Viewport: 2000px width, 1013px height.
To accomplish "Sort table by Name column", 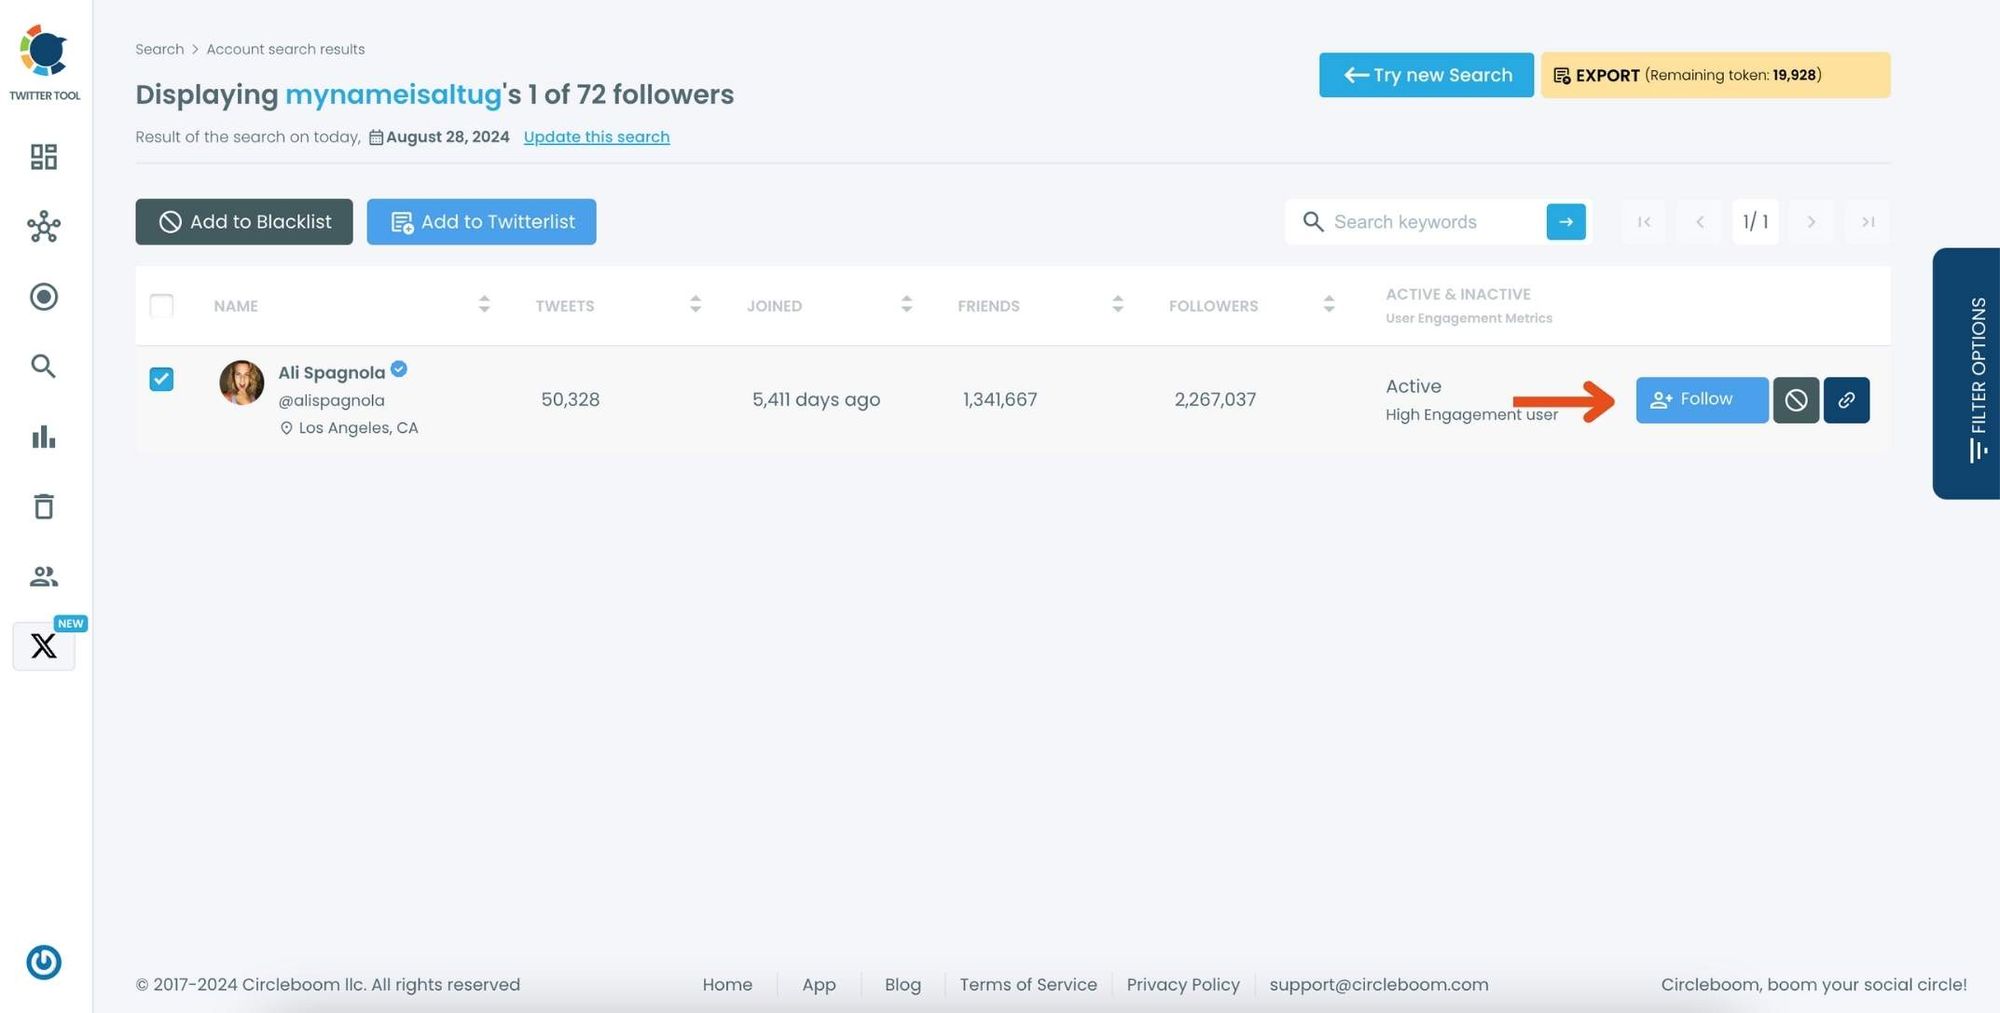I will click(x=484, y=304).
